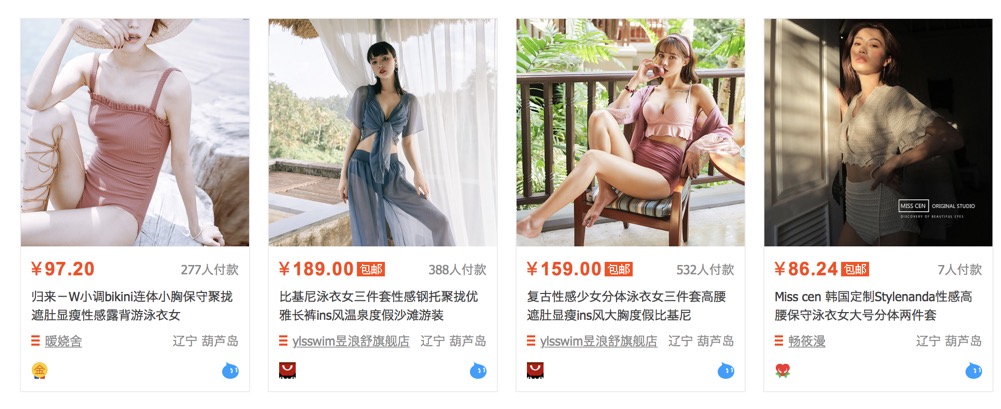Screen dimensions: 1001x409
Task: Click Tmall badge icon under ¥189.00 listing
Action: point(287,370)
